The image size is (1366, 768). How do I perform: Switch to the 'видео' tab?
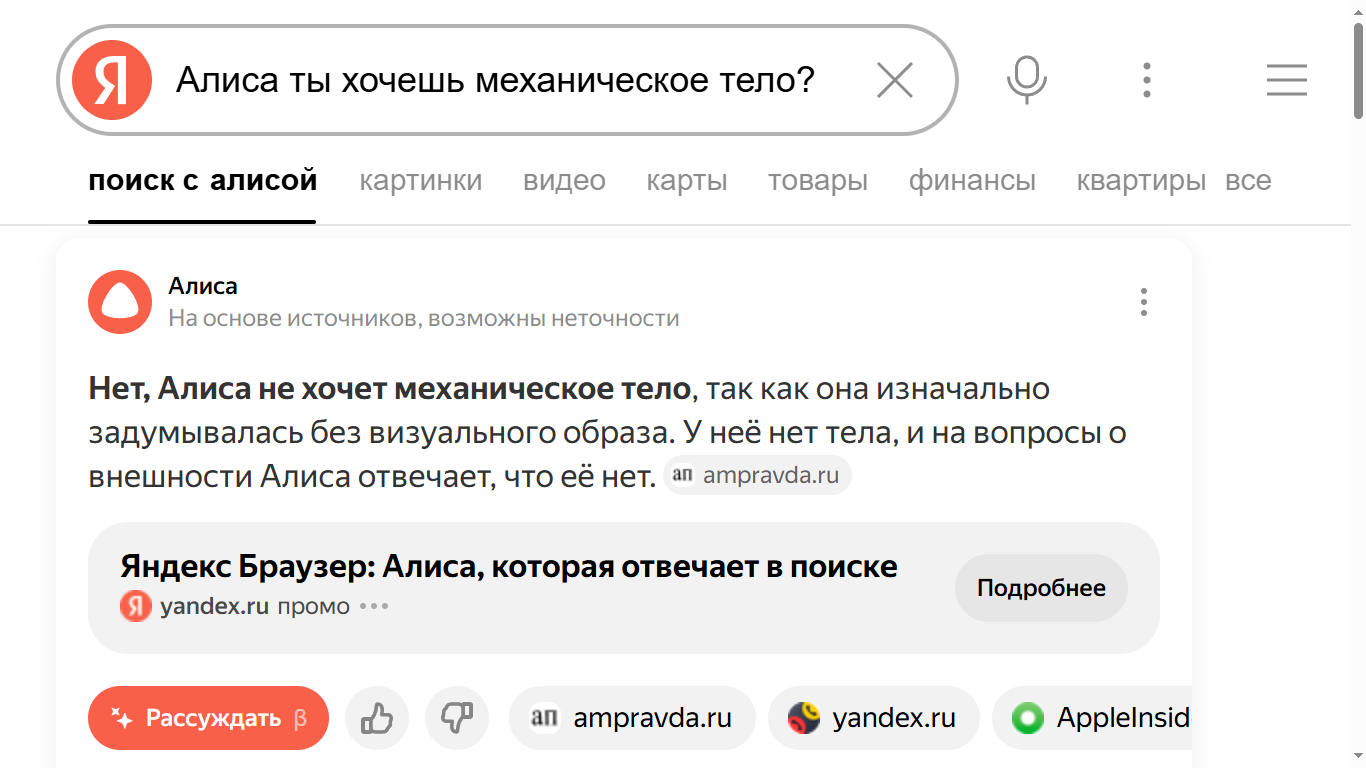564,181
